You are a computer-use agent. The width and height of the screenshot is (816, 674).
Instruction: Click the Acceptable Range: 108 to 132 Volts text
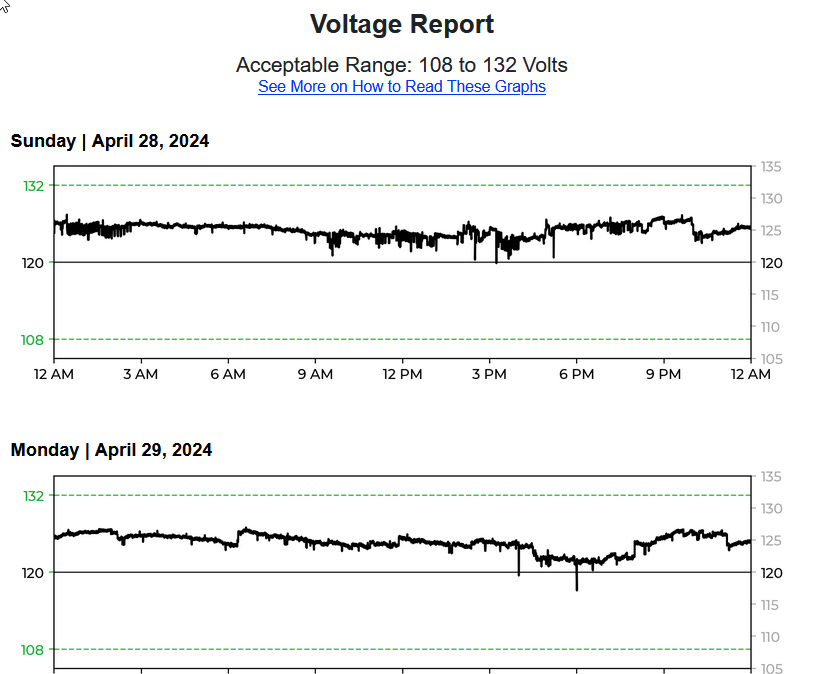tap(402, 65)
